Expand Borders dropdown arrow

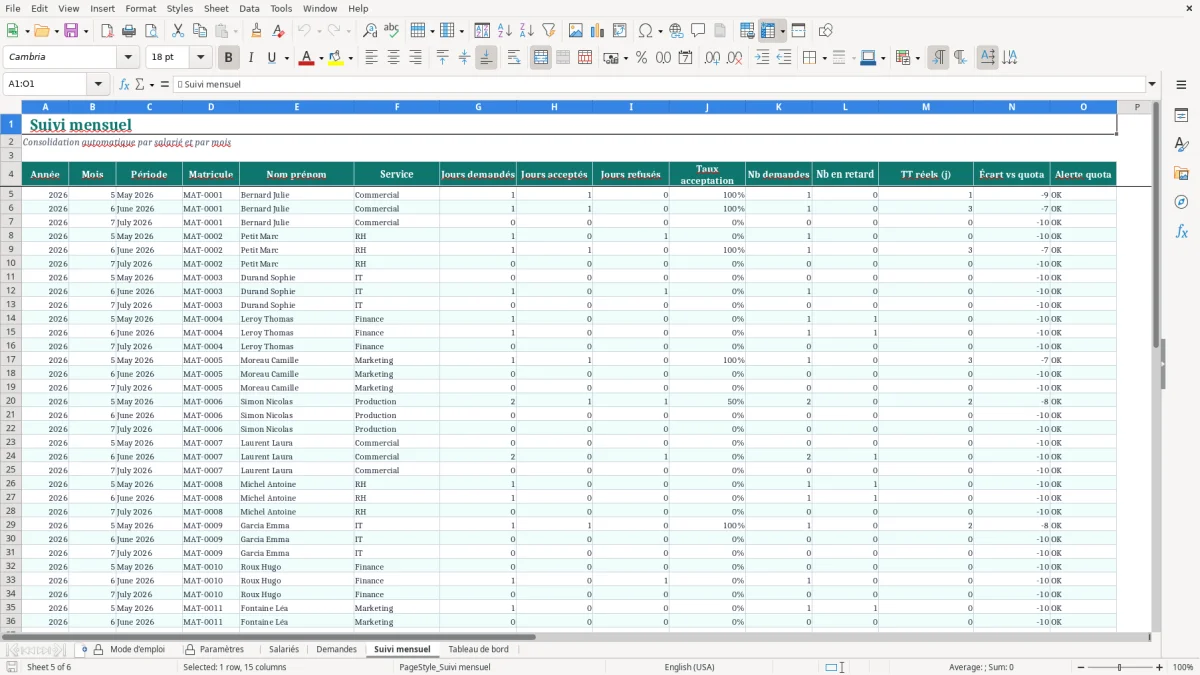(823, 58)
